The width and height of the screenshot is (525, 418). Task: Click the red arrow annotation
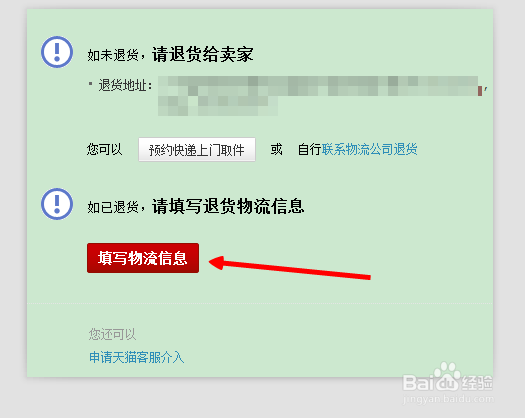coord(289,267)
